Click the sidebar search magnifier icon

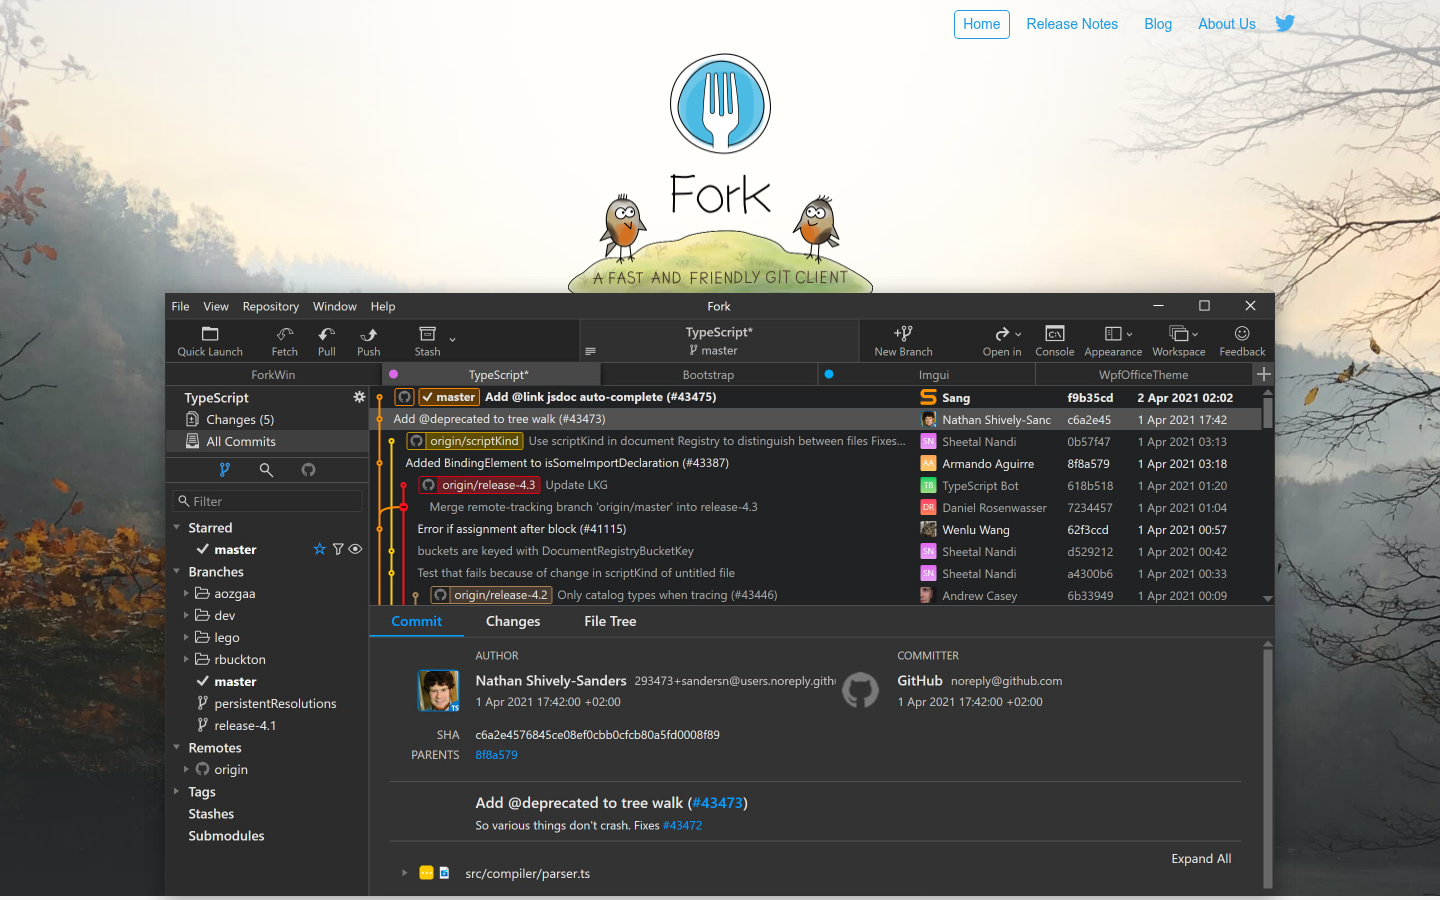pos(266,469)
